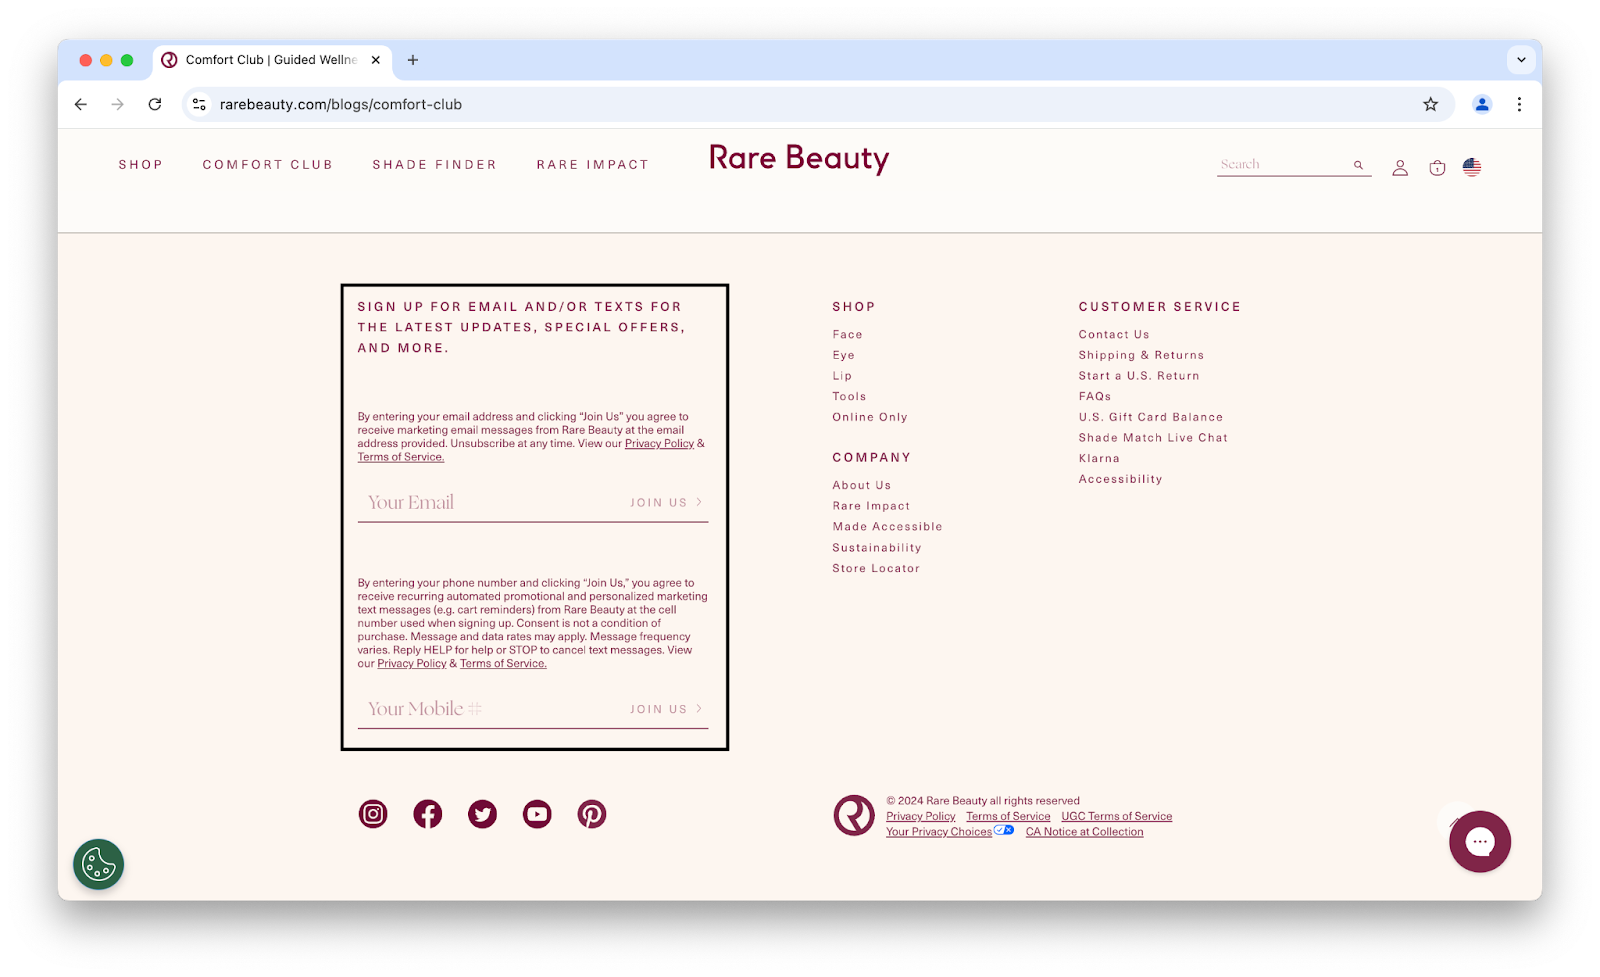Open the About Us link
Viewport: 1600px width, 977px height.
click(x=862, y=485)
